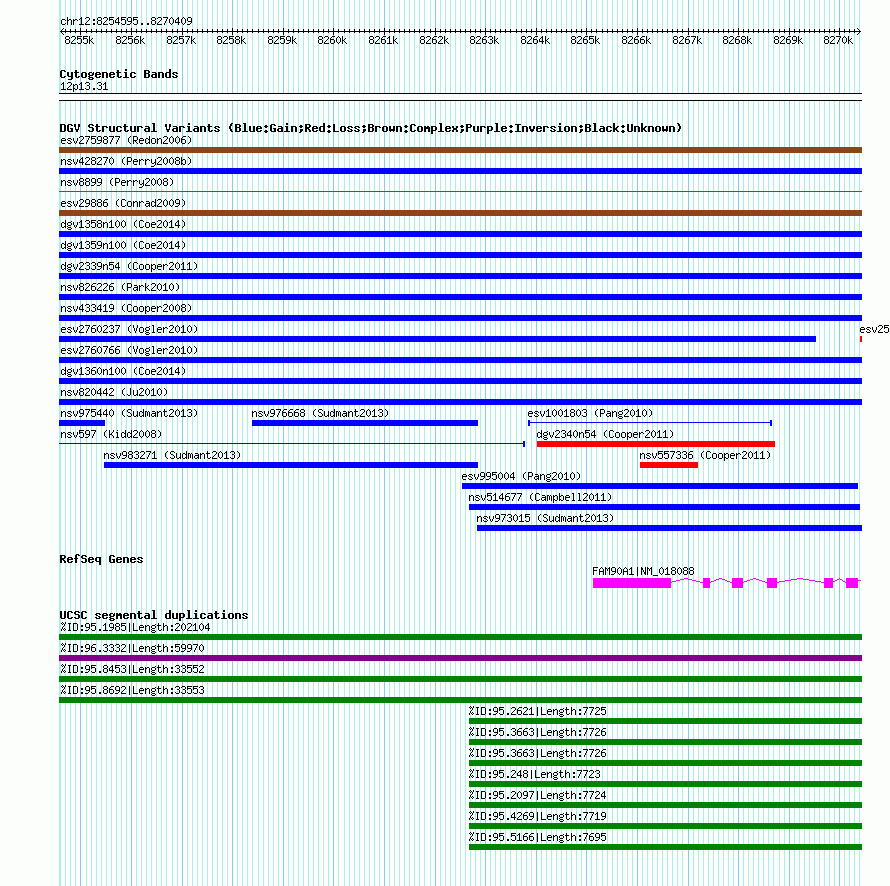Viewport: 890px width, 886px height.
Task: Select the nsv557336 (Cooper2011) red loss bar
Action: click(669, 465)
